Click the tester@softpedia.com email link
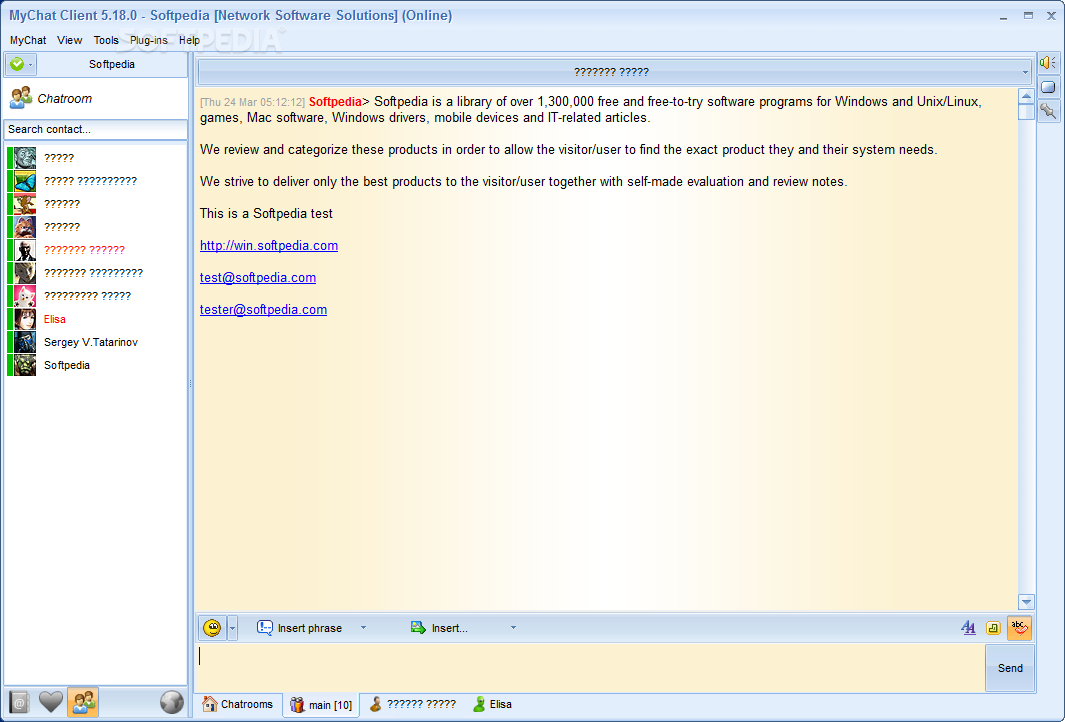 tap(264, 310)
